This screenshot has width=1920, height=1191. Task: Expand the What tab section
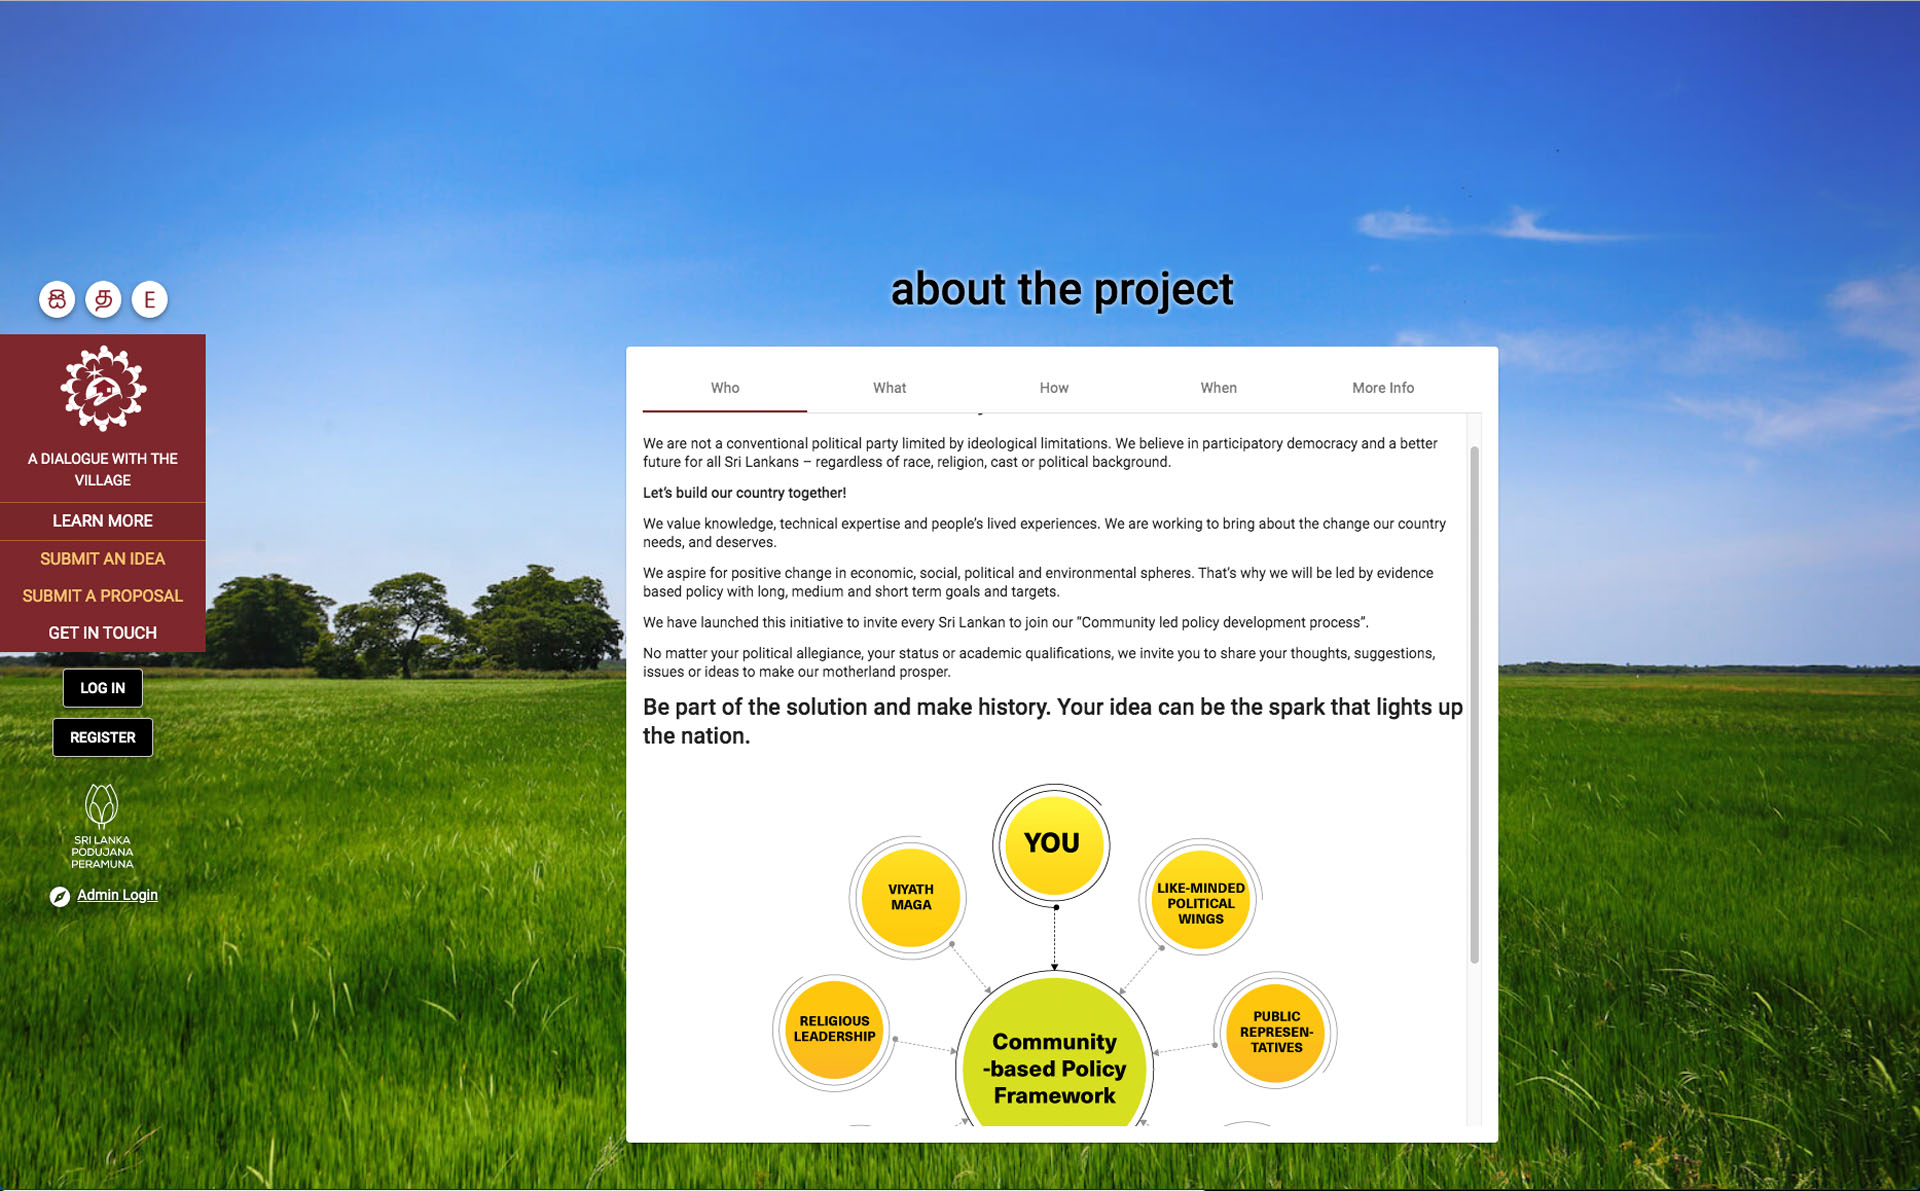tap(889, 388)
